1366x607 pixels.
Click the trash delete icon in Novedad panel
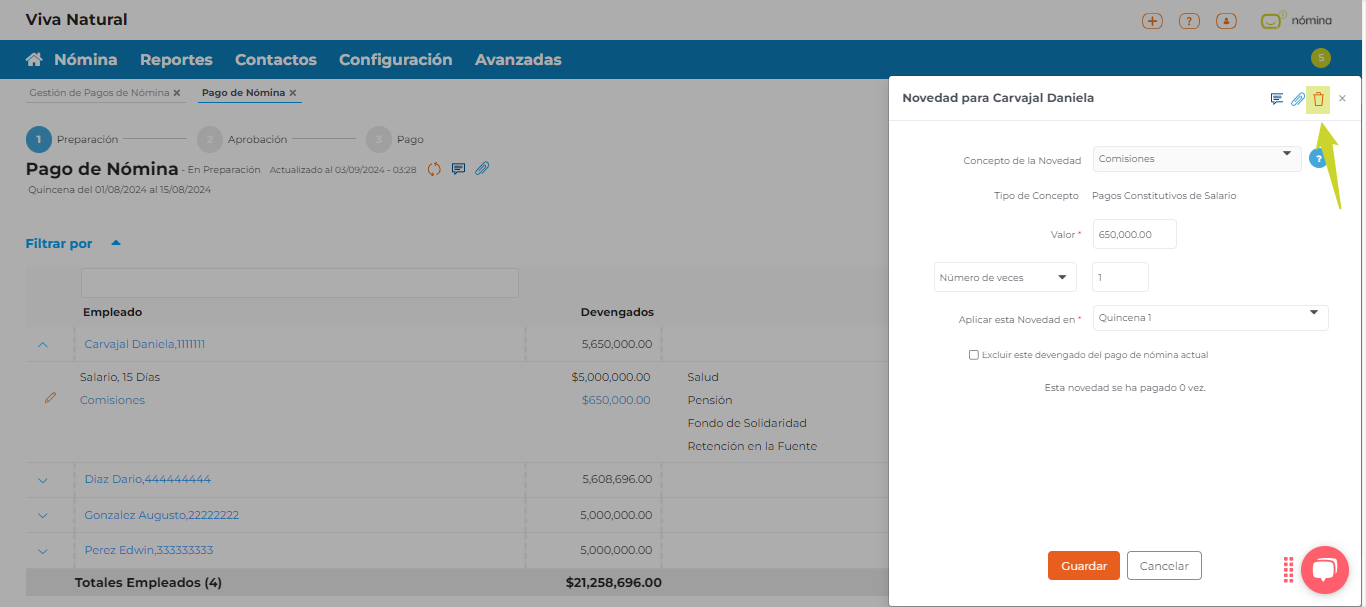coord(1318,99)
